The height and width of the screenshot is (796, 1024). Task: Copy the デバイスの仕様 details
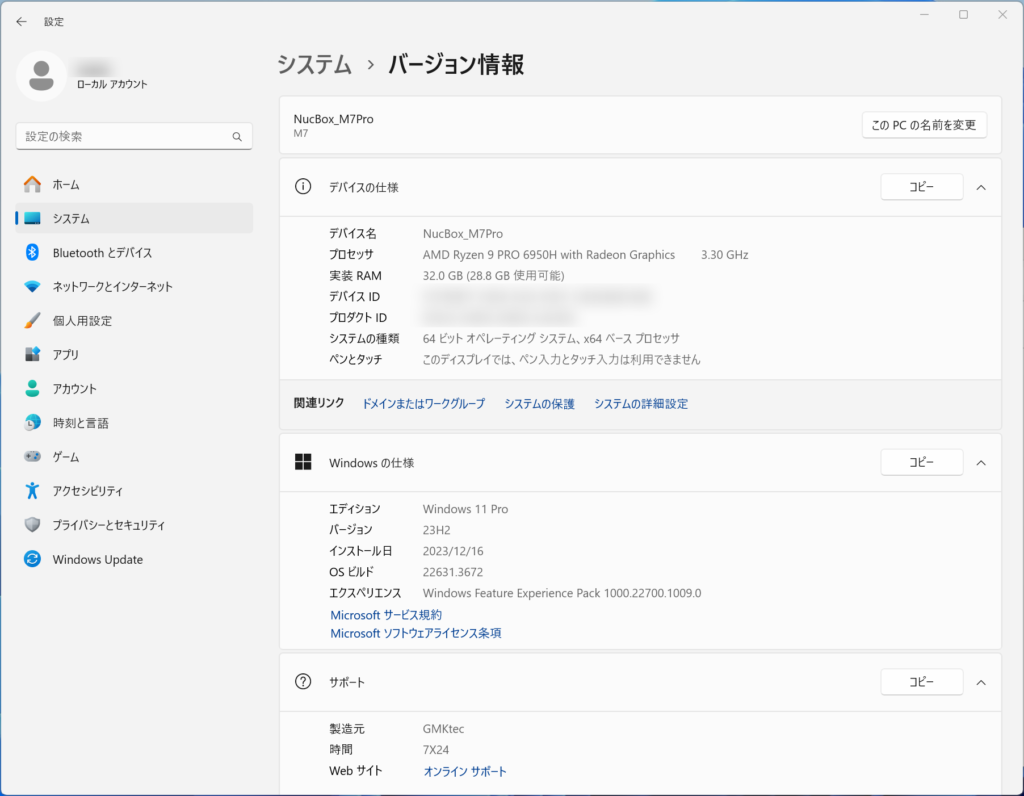tap(921, 187)
